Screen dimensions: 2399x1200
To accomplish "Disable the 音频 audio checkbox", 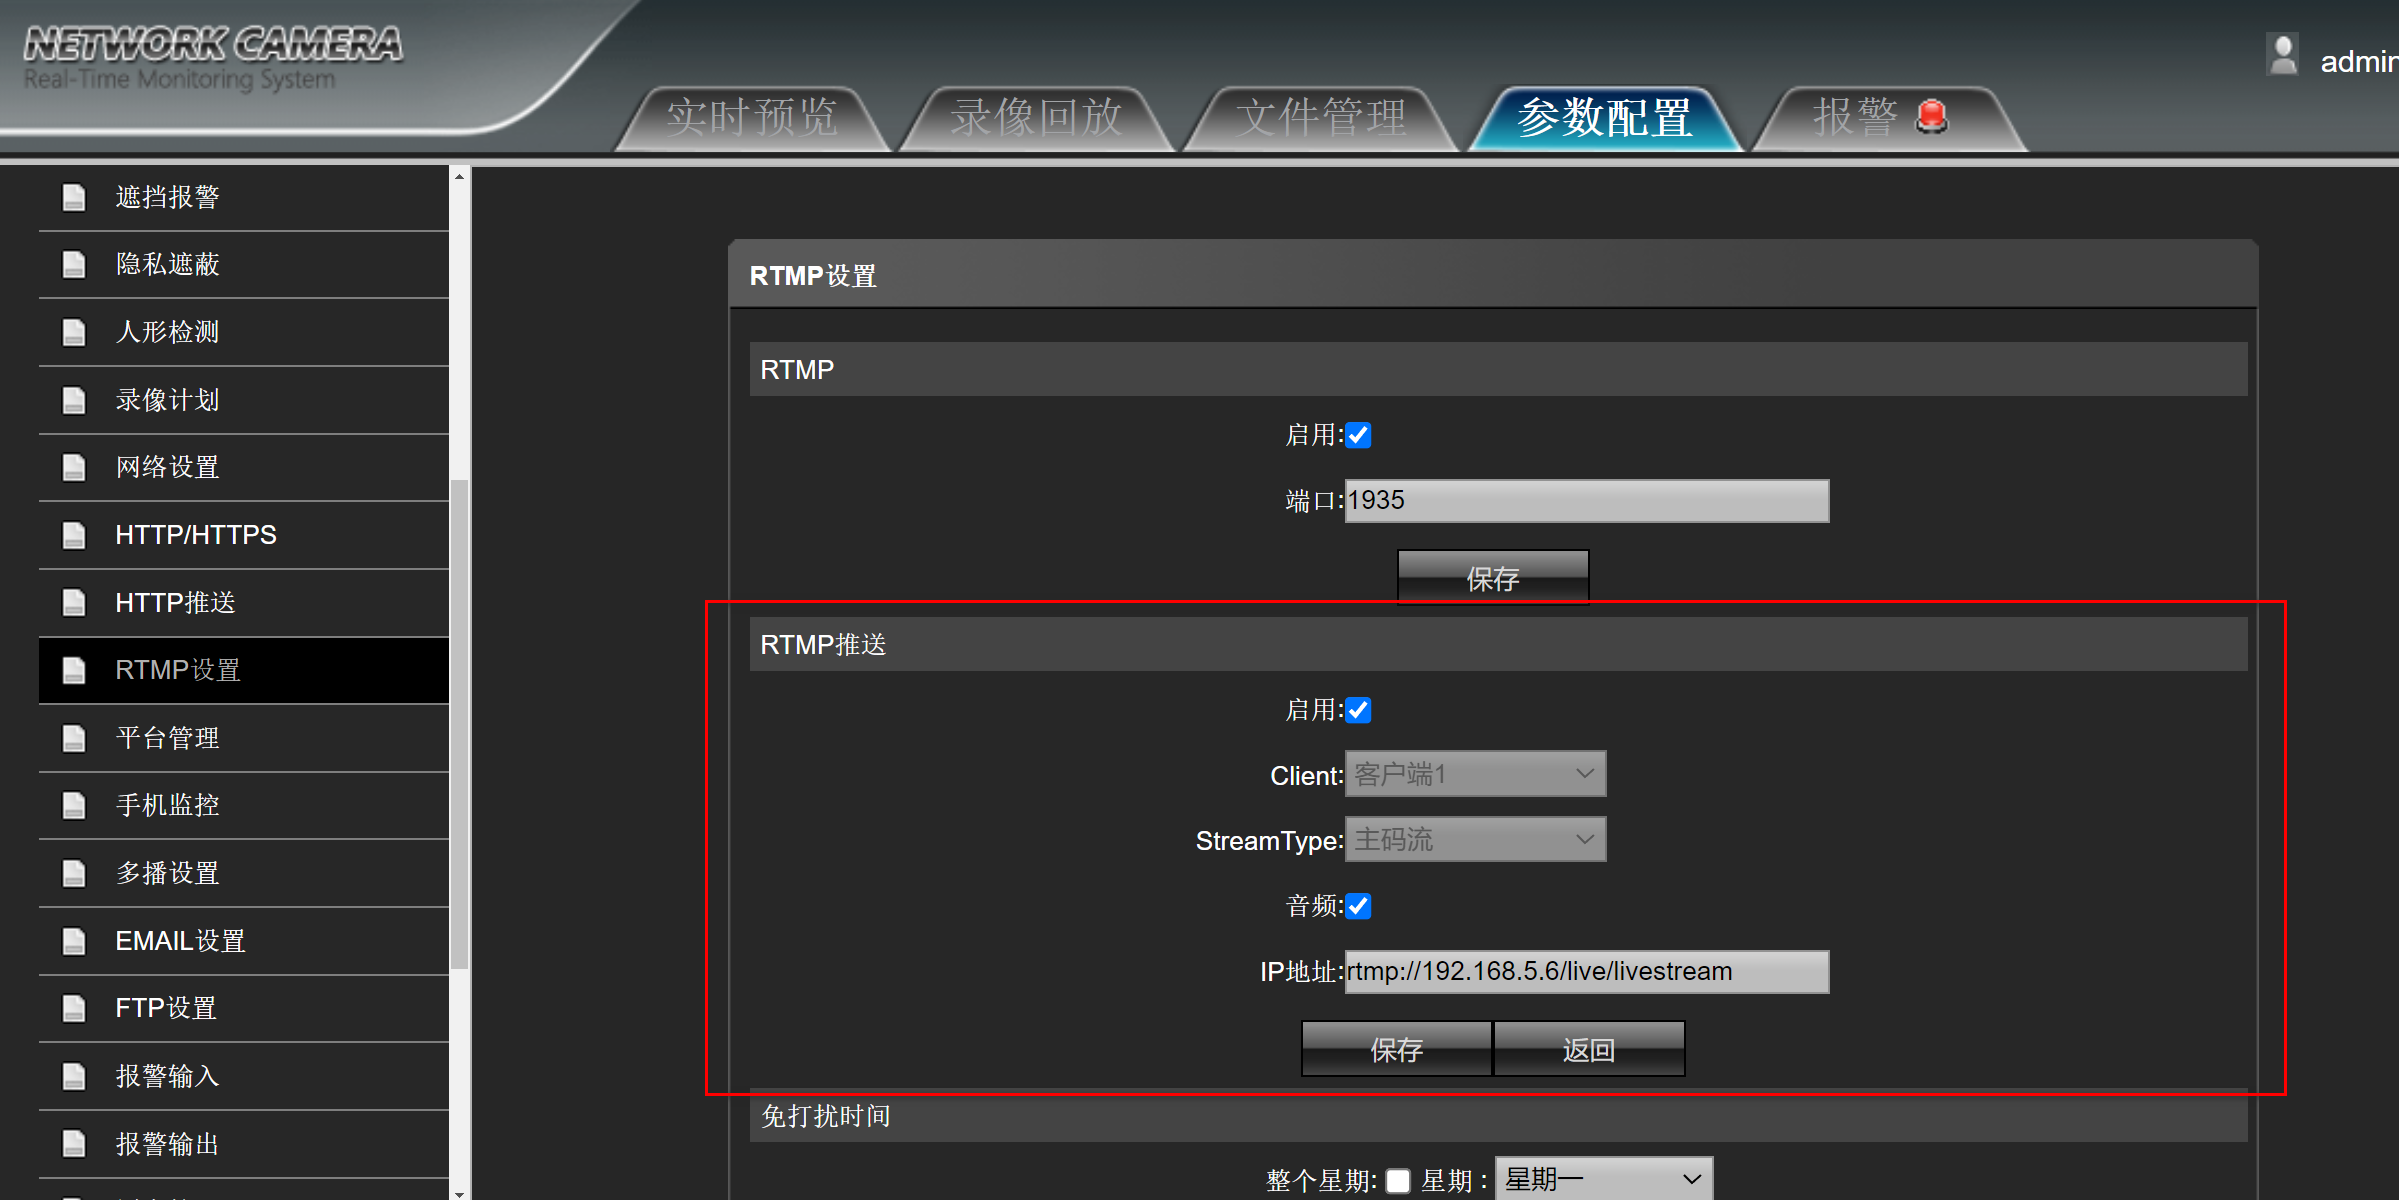I will 1358,906.
